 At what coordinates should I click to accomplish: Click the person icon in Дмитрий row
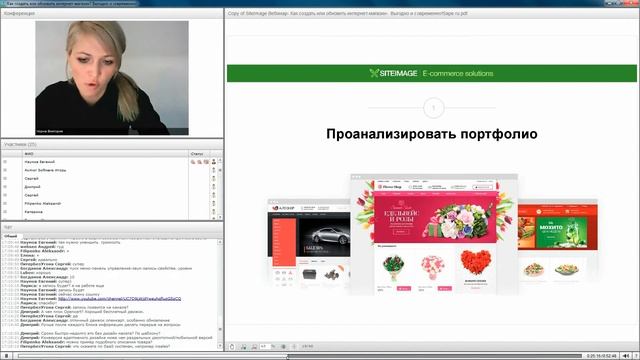[213, 187]
